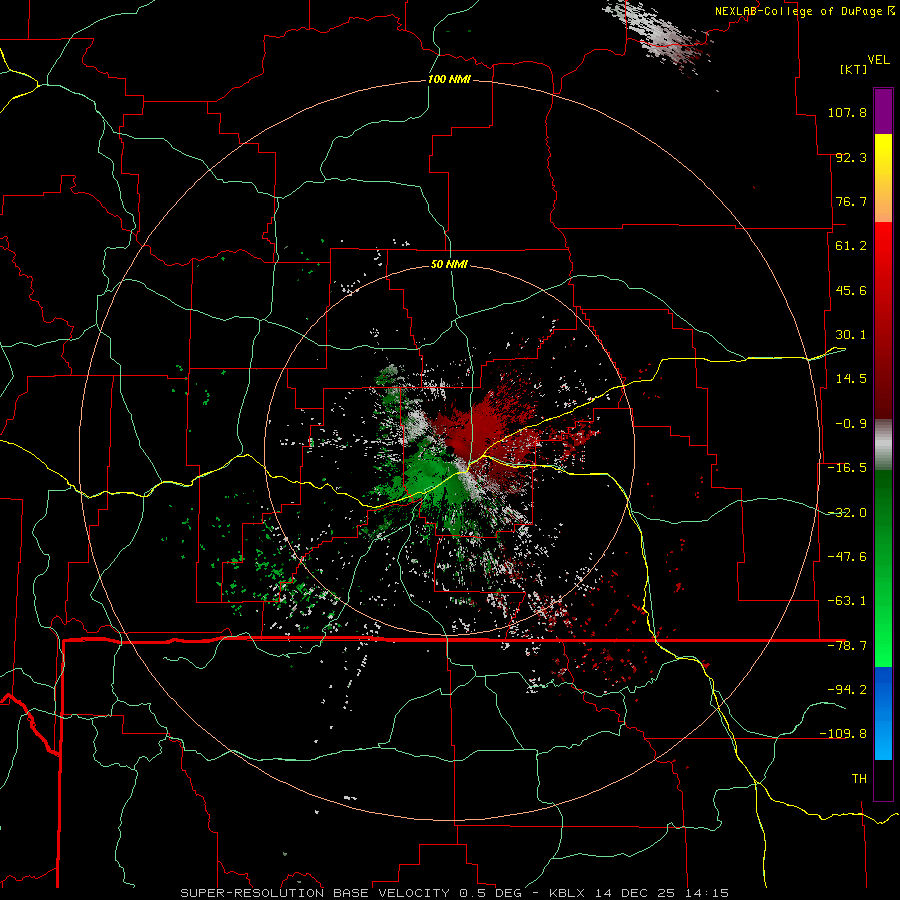Pick the gray near-zero segment of color bar

click(x=883, y=444)
